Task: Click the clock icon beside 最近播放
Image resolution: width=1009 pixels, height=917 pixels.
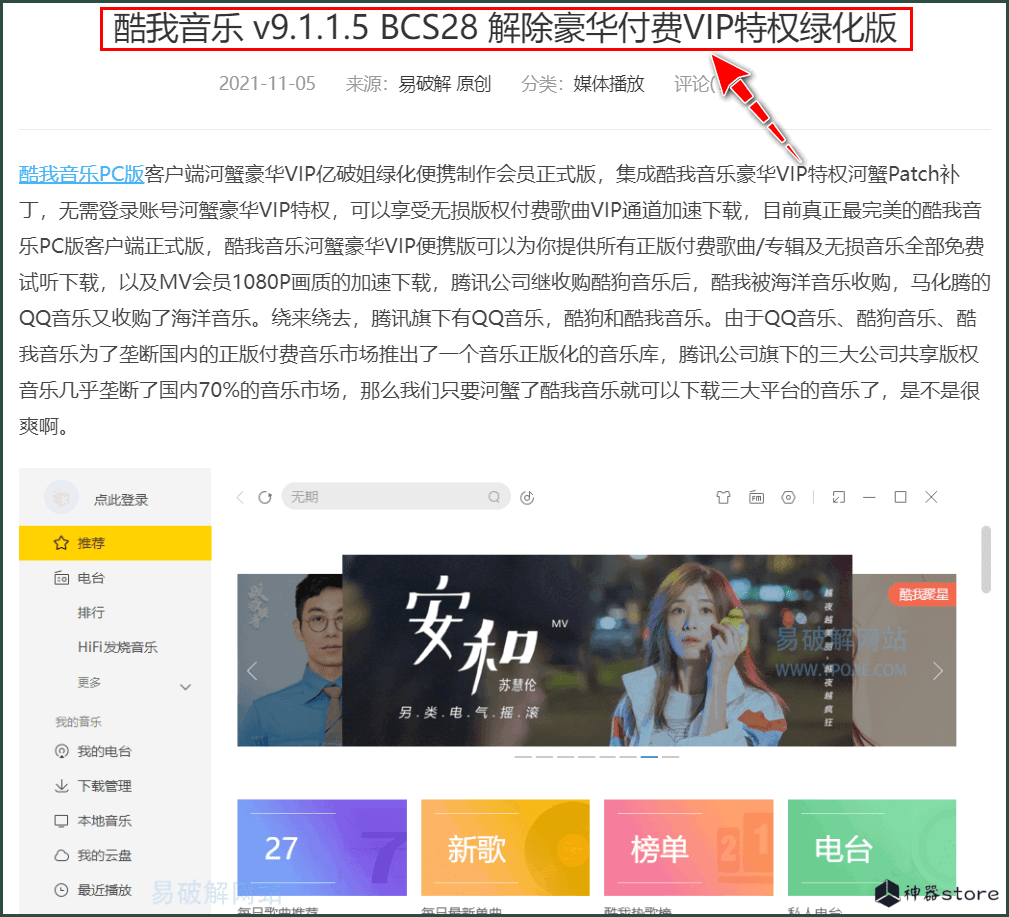Action: pyautogui.click(x=61, y=891)
